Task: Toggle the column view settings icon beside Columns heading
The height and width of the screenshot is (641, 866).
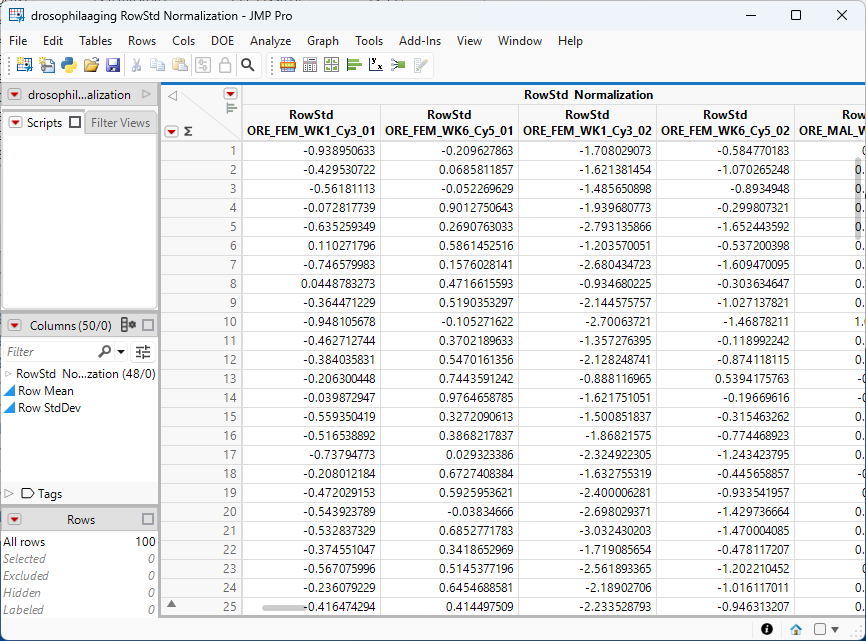Action: point(128,324)
